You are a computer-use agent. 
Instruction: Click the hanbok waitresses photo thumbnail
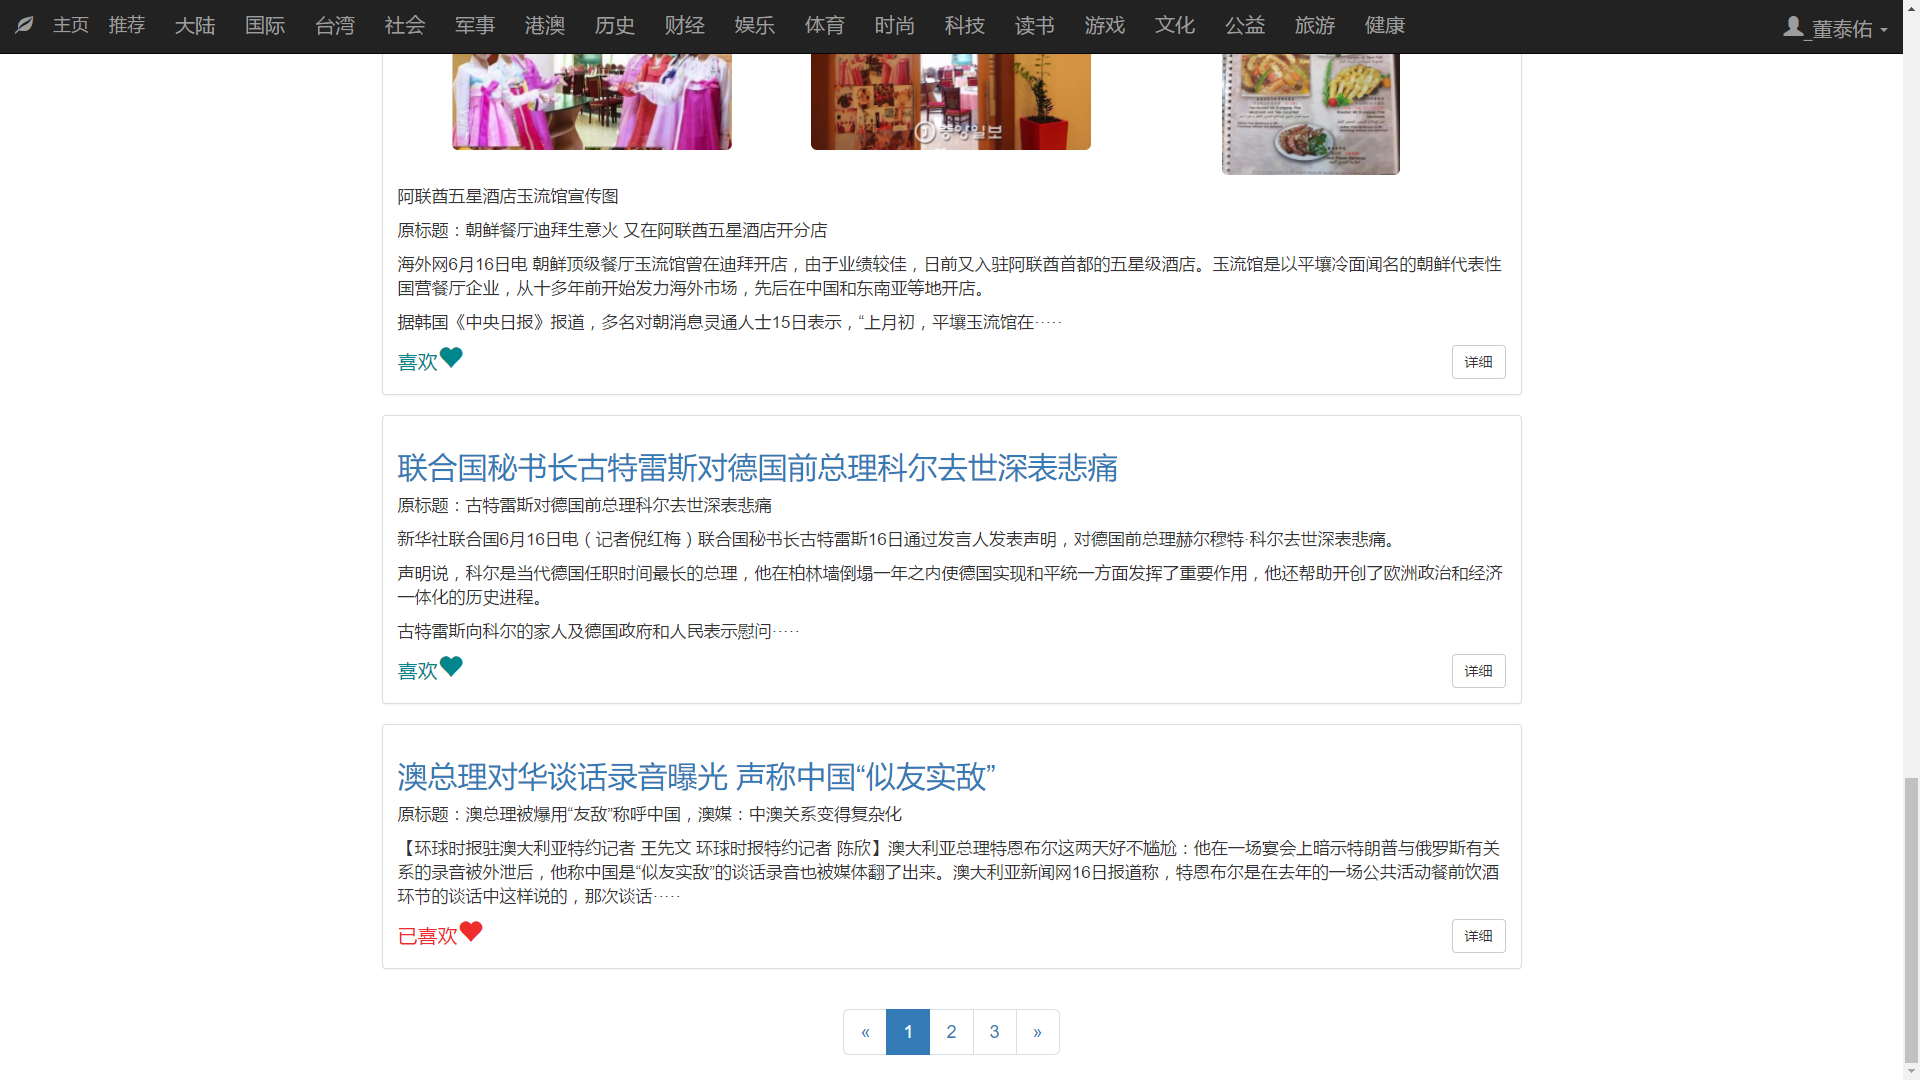pos(592,102)
